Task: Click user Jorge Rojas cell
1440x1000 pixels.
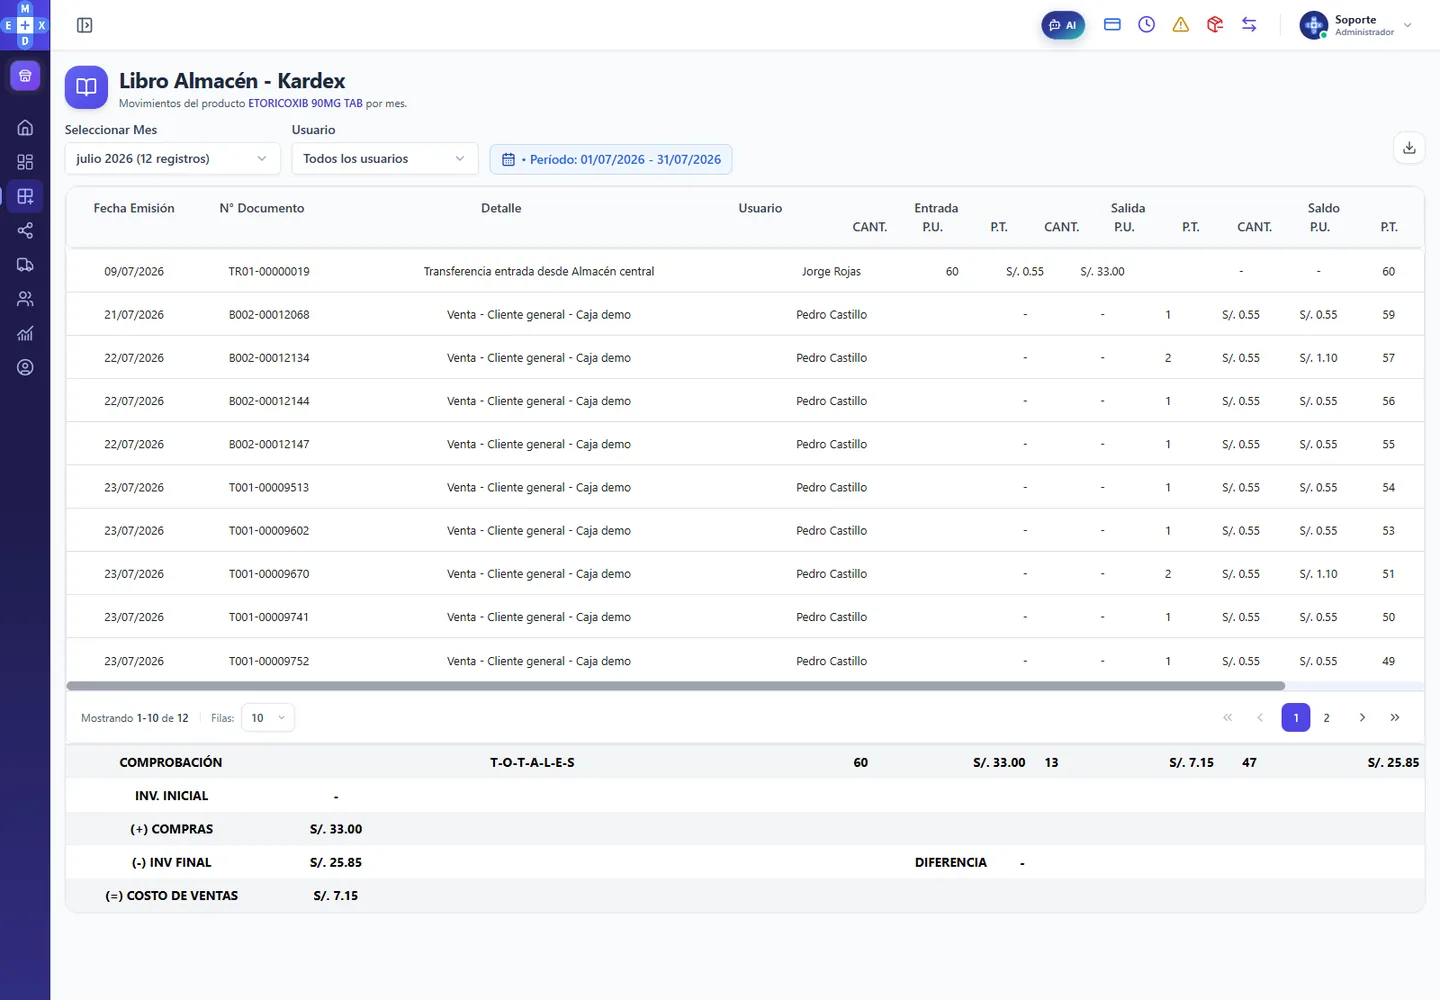Action: (x=831, y=272)
